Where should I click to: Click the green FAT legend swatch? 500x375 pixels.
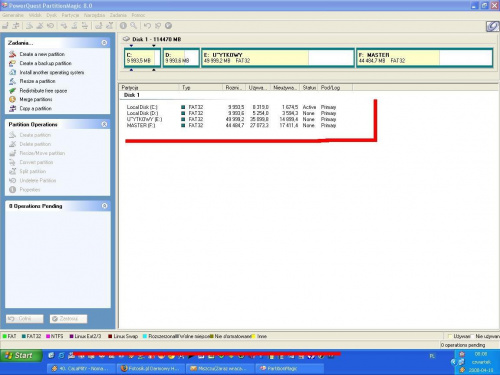click(5, 336)
